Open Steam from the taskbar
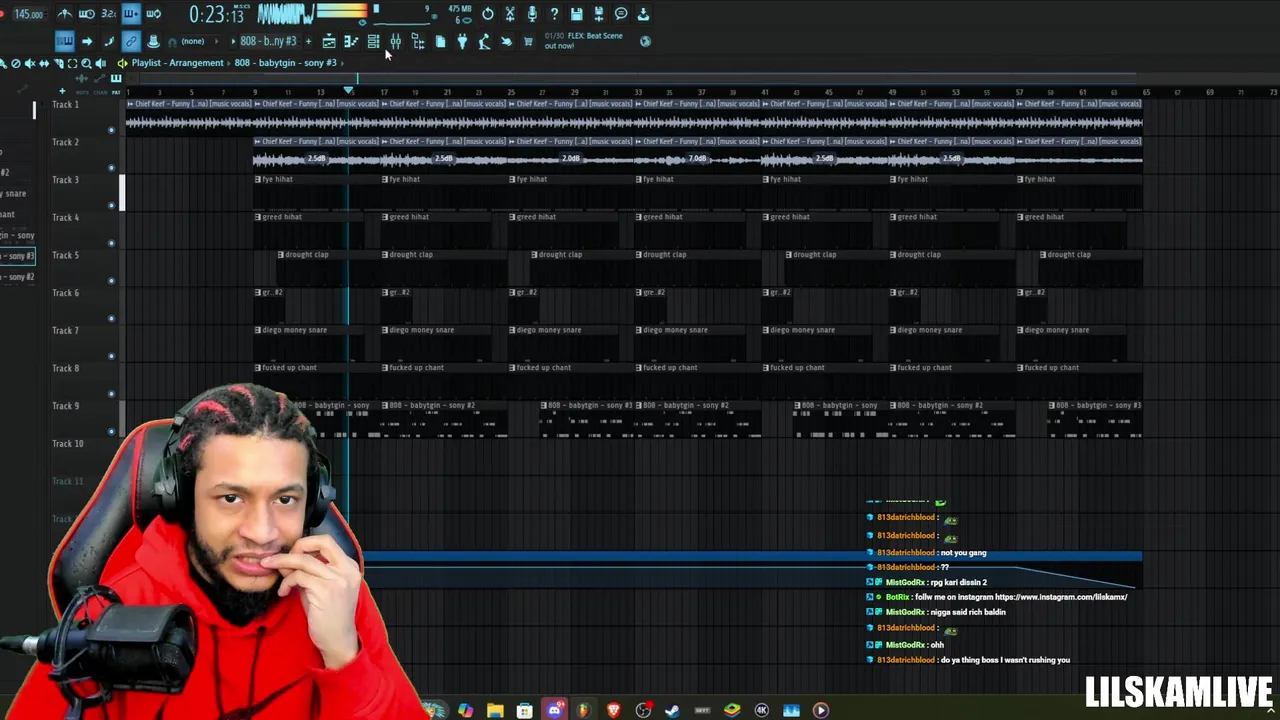1280x720 pixels. 672,710
